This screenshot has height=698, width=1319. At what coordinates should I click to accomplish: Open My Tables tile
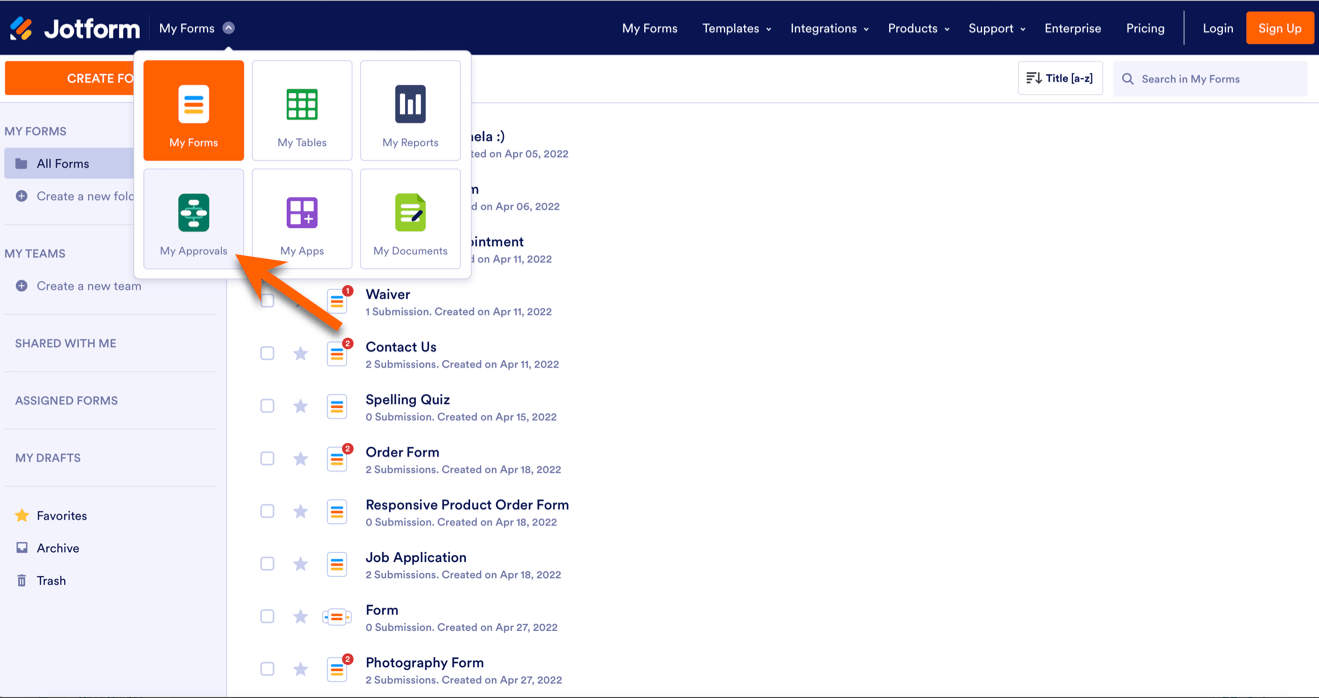point(302,110)
